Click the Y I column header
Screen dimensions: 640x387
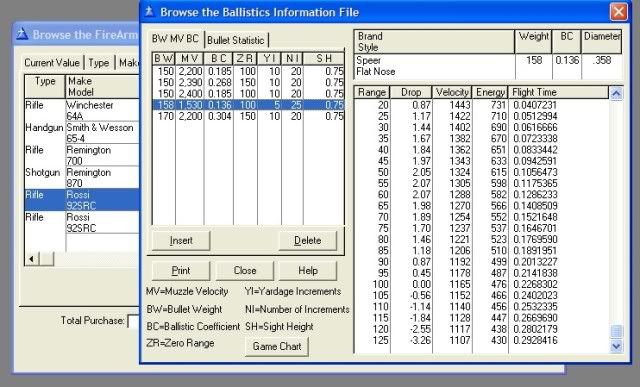coord(269,58)
